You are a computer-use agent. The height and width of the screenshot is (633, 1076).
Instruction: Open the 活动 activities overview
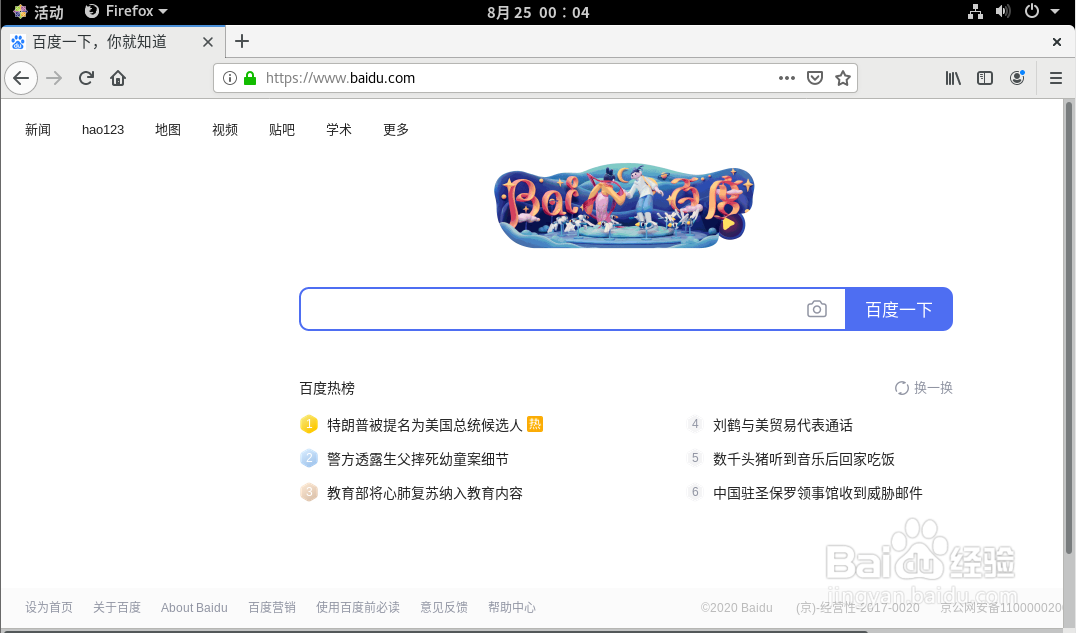(x=38, y=12)
